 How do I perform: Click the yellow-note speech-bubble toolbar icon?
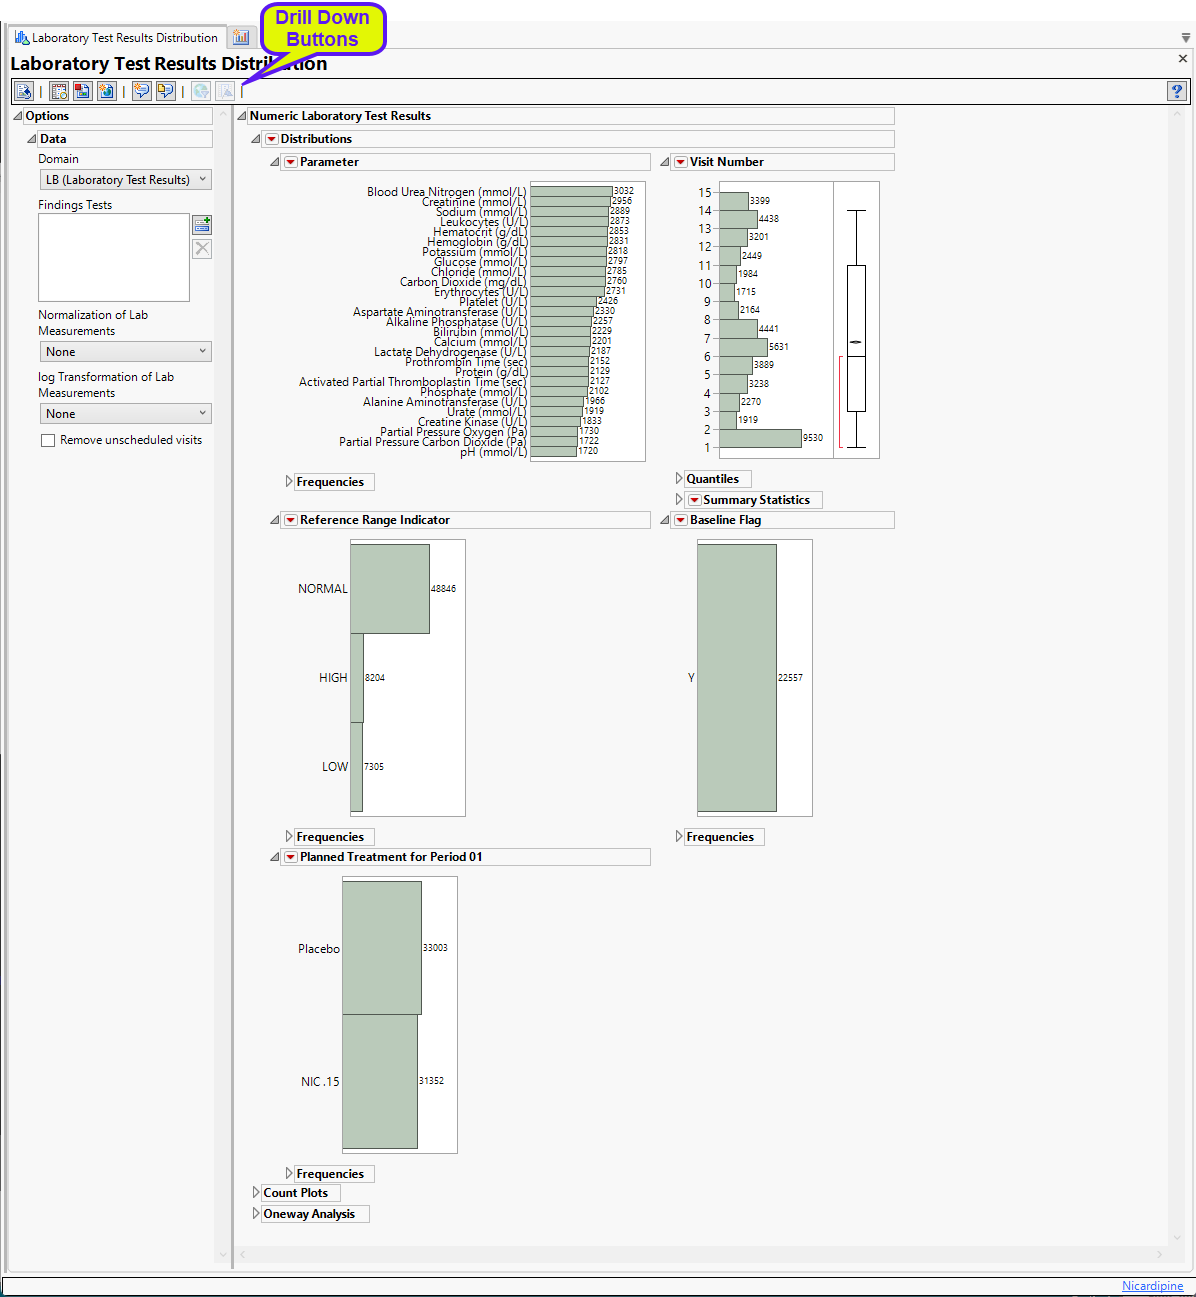(x=165, y=91)
